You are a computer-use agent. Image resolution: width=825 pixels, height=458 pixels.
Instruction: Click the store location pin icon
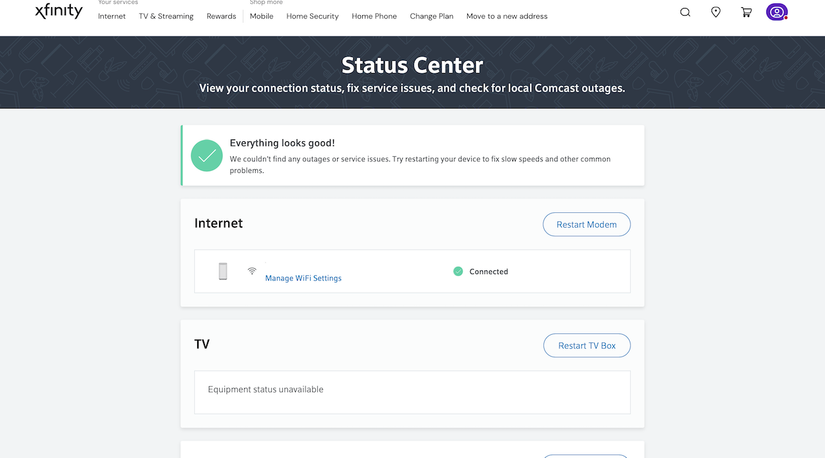tap(716, 12)
